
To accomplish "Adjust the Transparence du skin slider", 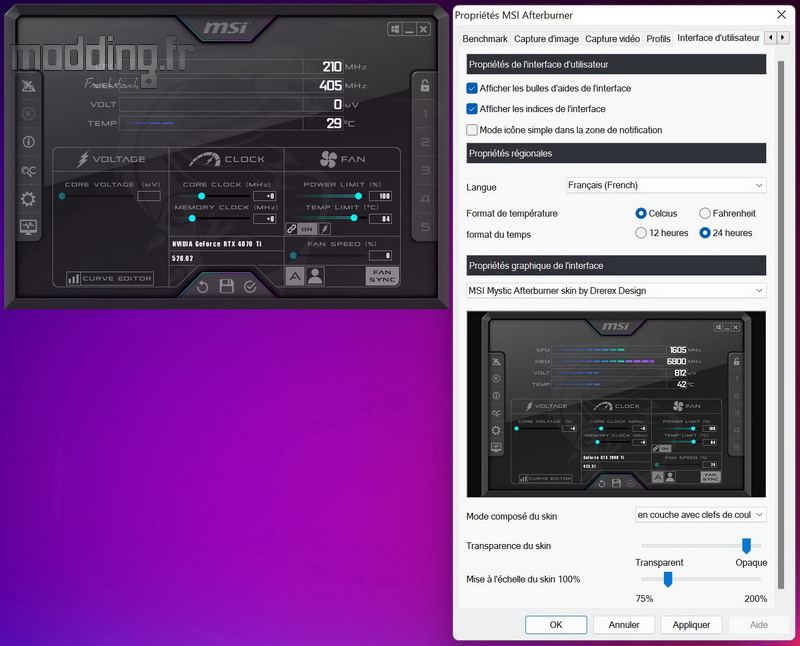I will 746,545.
